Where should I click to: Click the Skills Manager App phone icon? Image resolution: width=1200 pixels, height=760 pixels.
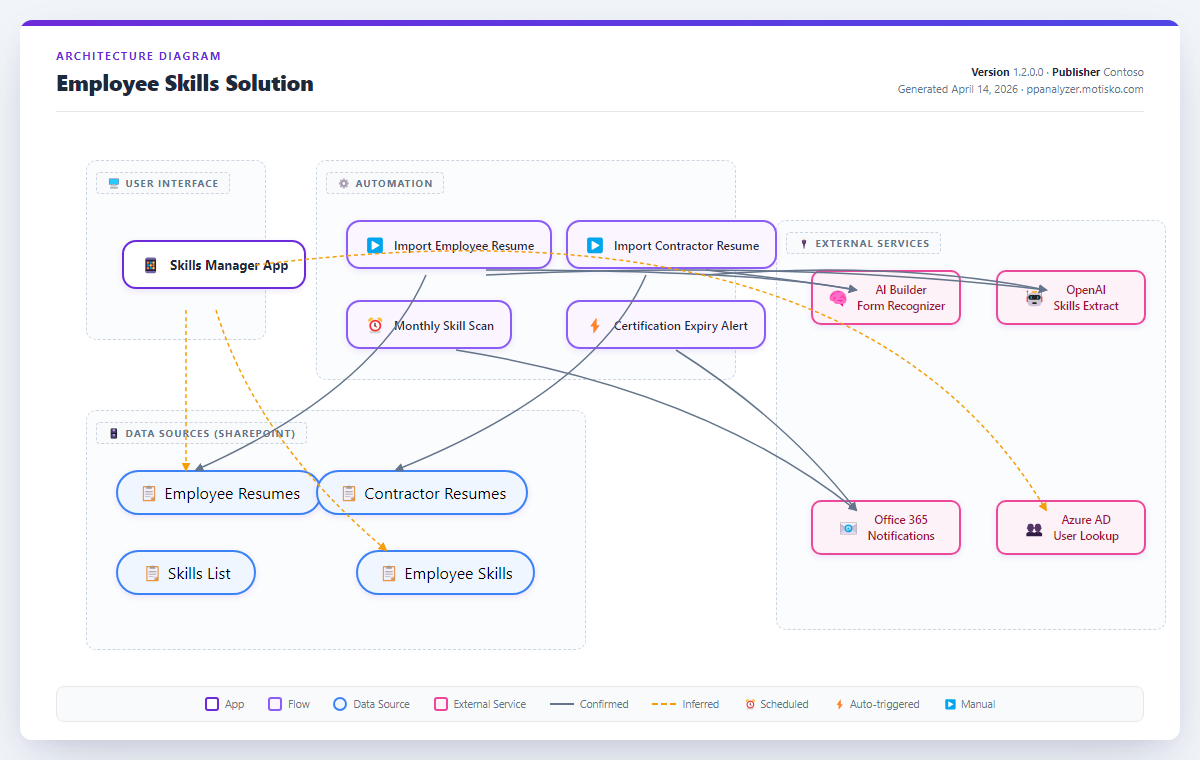[x=151, y=265]
